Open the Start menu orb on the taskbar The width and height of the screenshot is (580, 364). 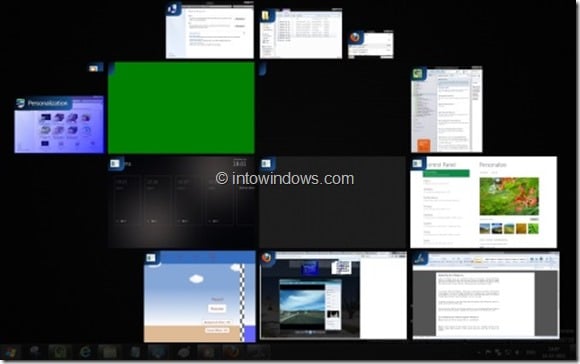click(10, 352)
